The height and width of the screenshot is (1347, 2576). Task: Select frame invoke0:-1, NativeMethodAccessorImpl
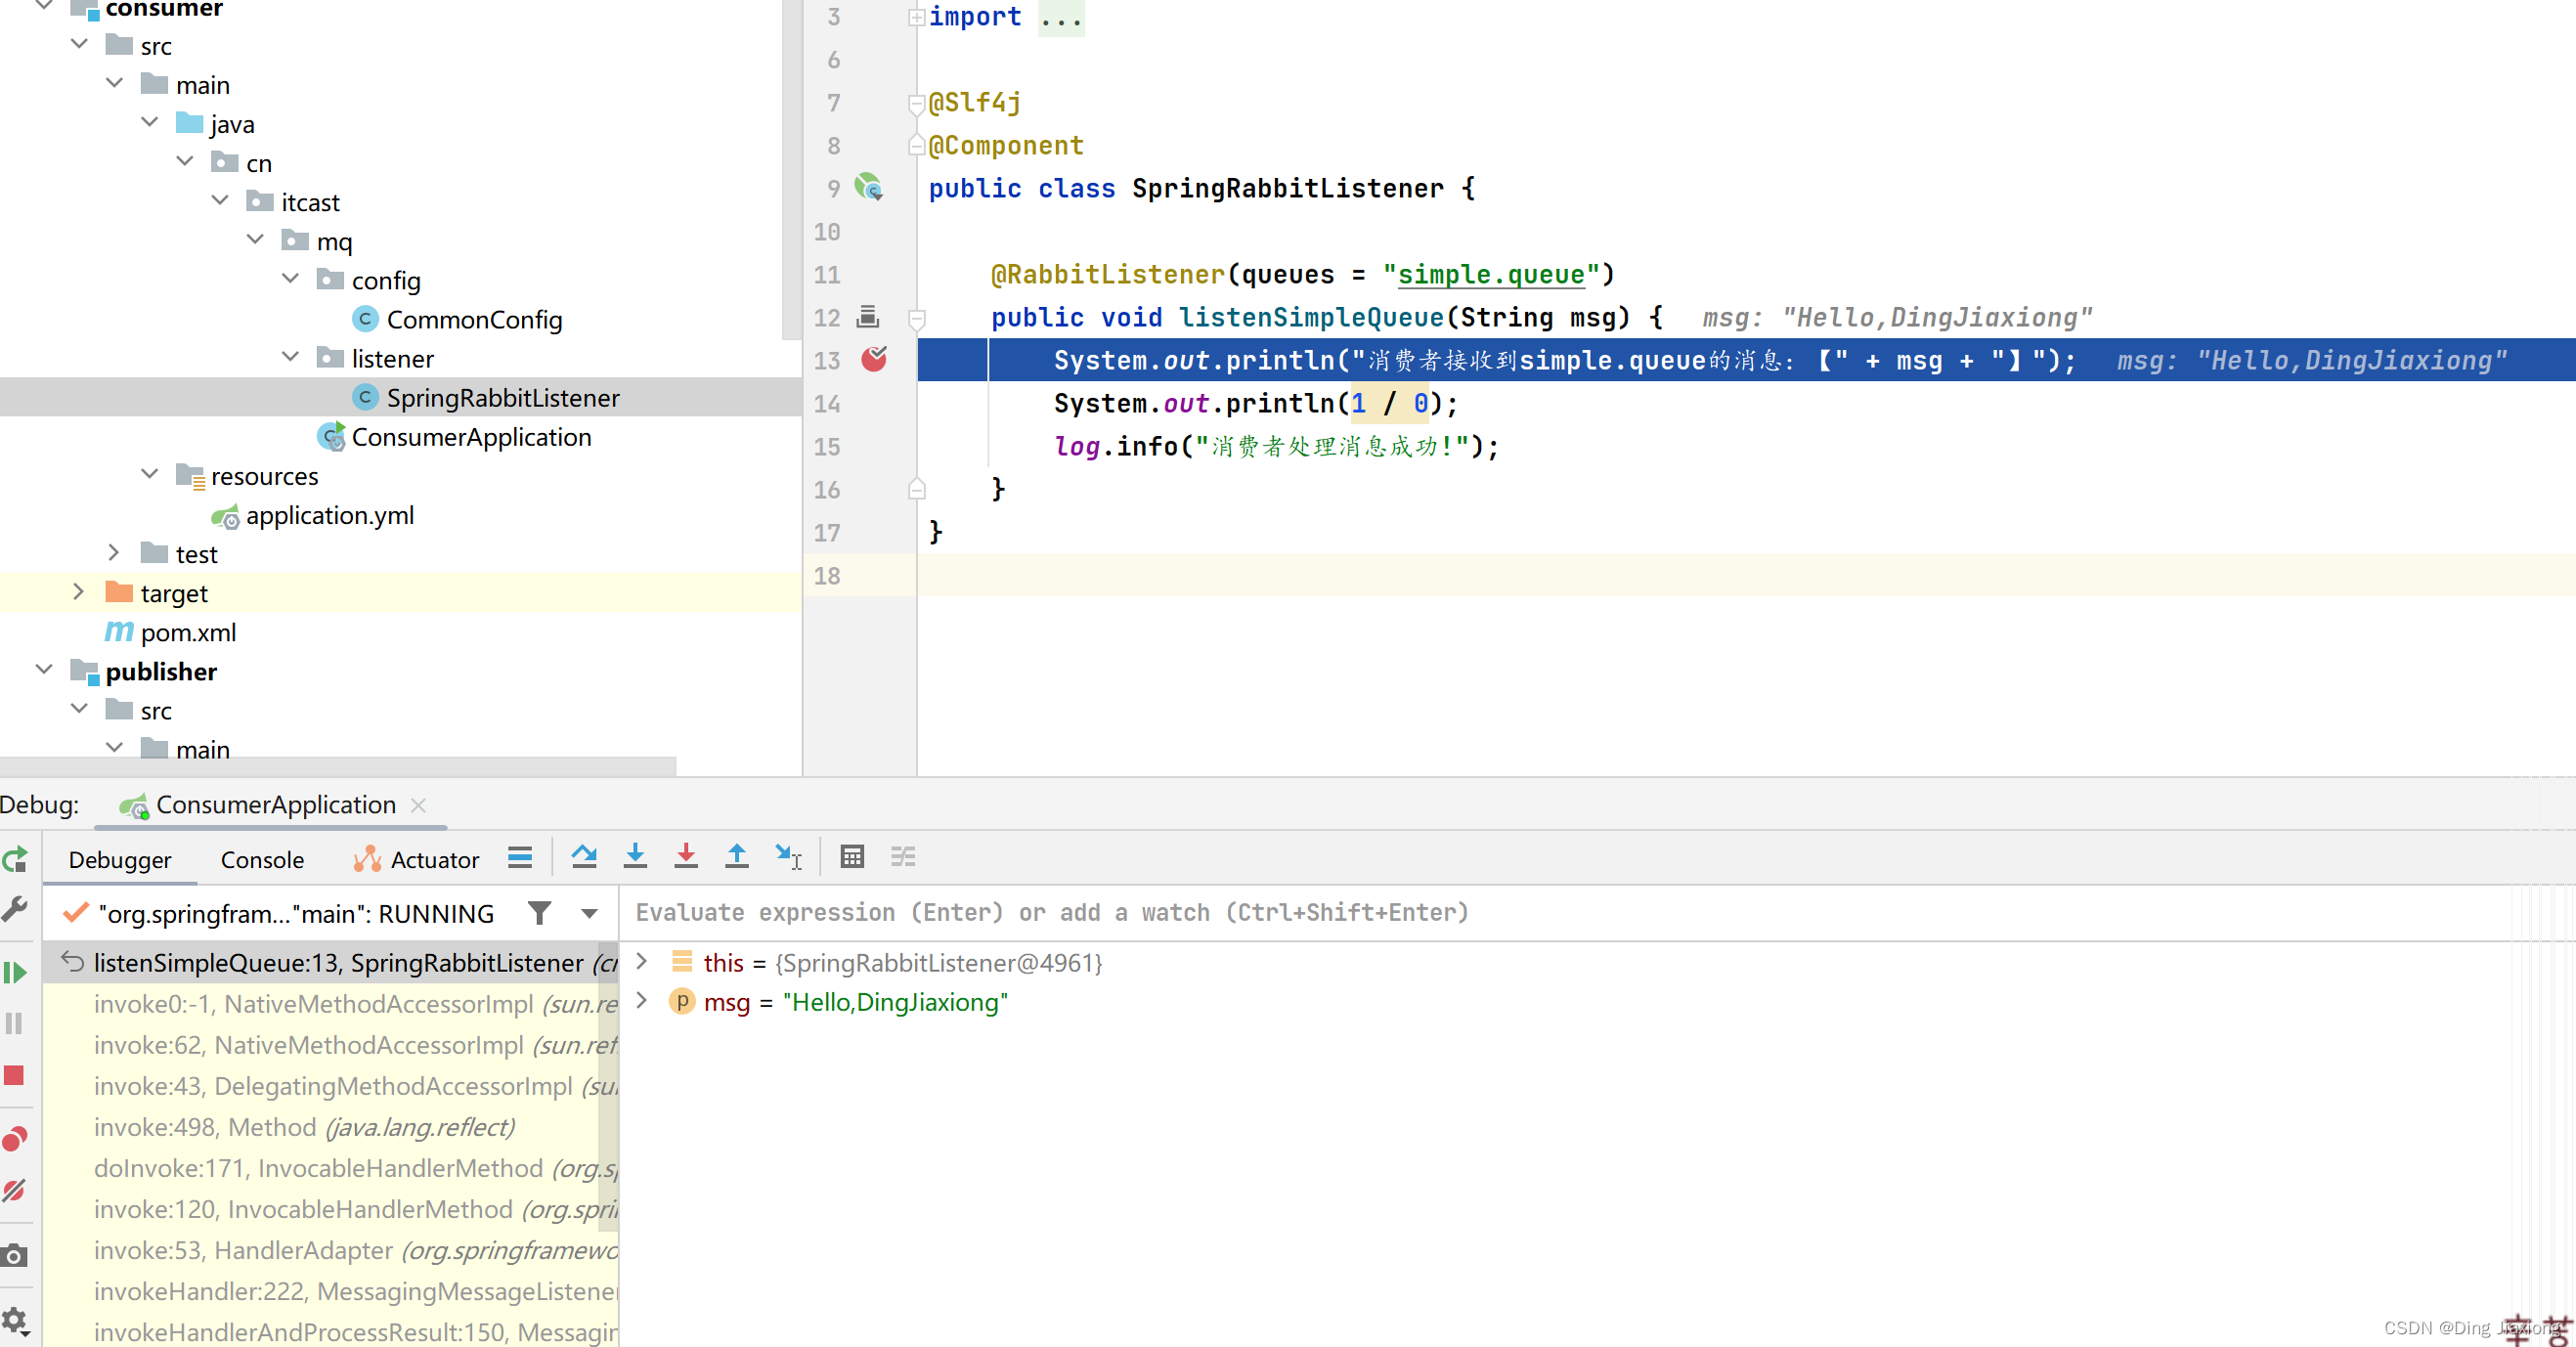pyautogui.click(x=331, y=1003)
